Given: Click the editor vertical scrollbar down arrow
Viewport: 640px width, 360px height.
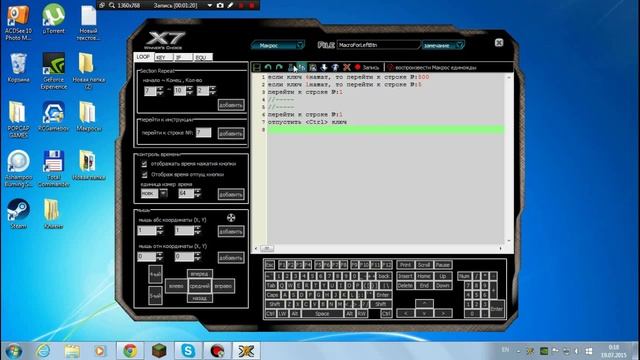Looking at the screenshot, I should [508, 241].
